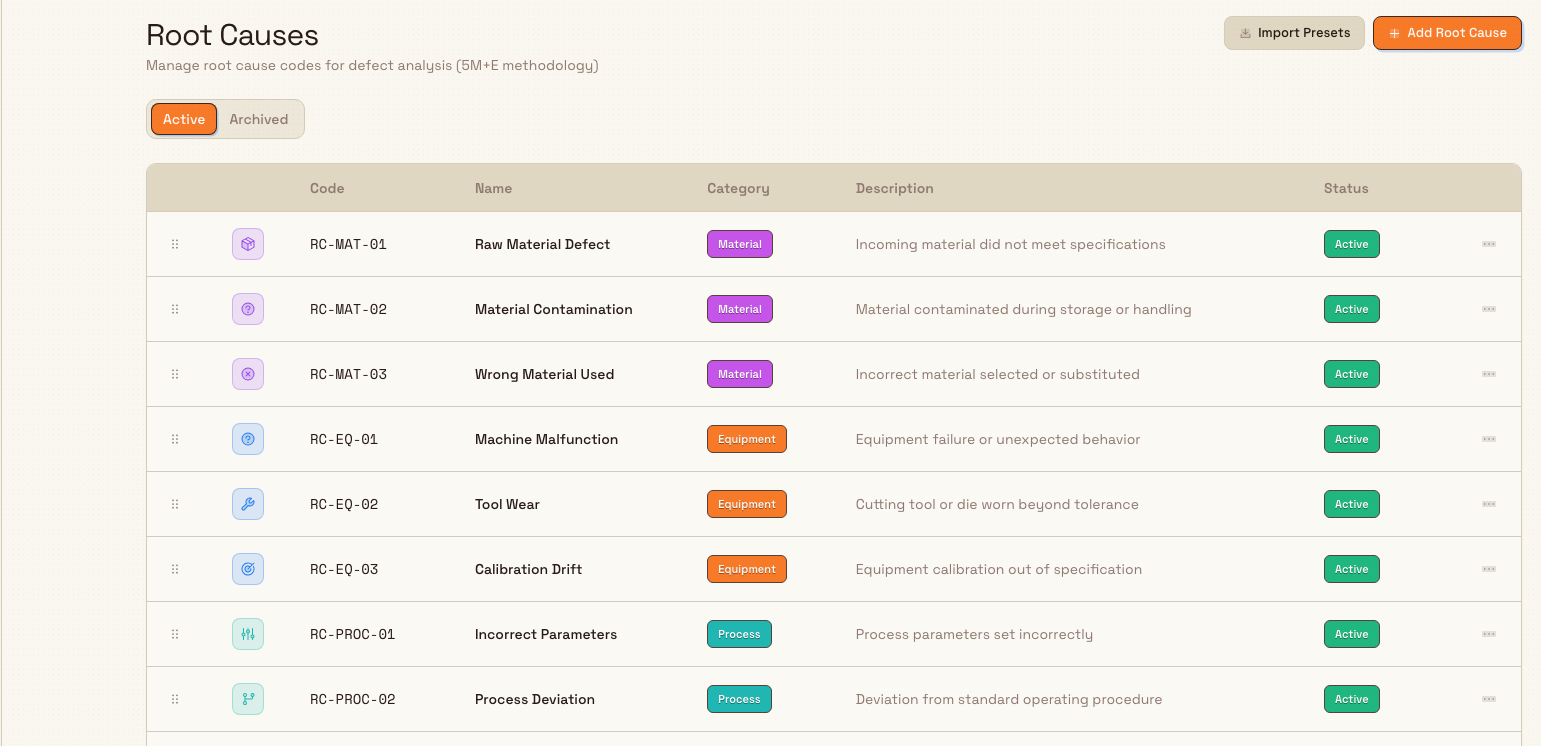This screenshot has width=1541, height=746.
Task: Click the sliders icon for Incorrect Parameters
Action: pyautogui.click(x=248, y=634)
